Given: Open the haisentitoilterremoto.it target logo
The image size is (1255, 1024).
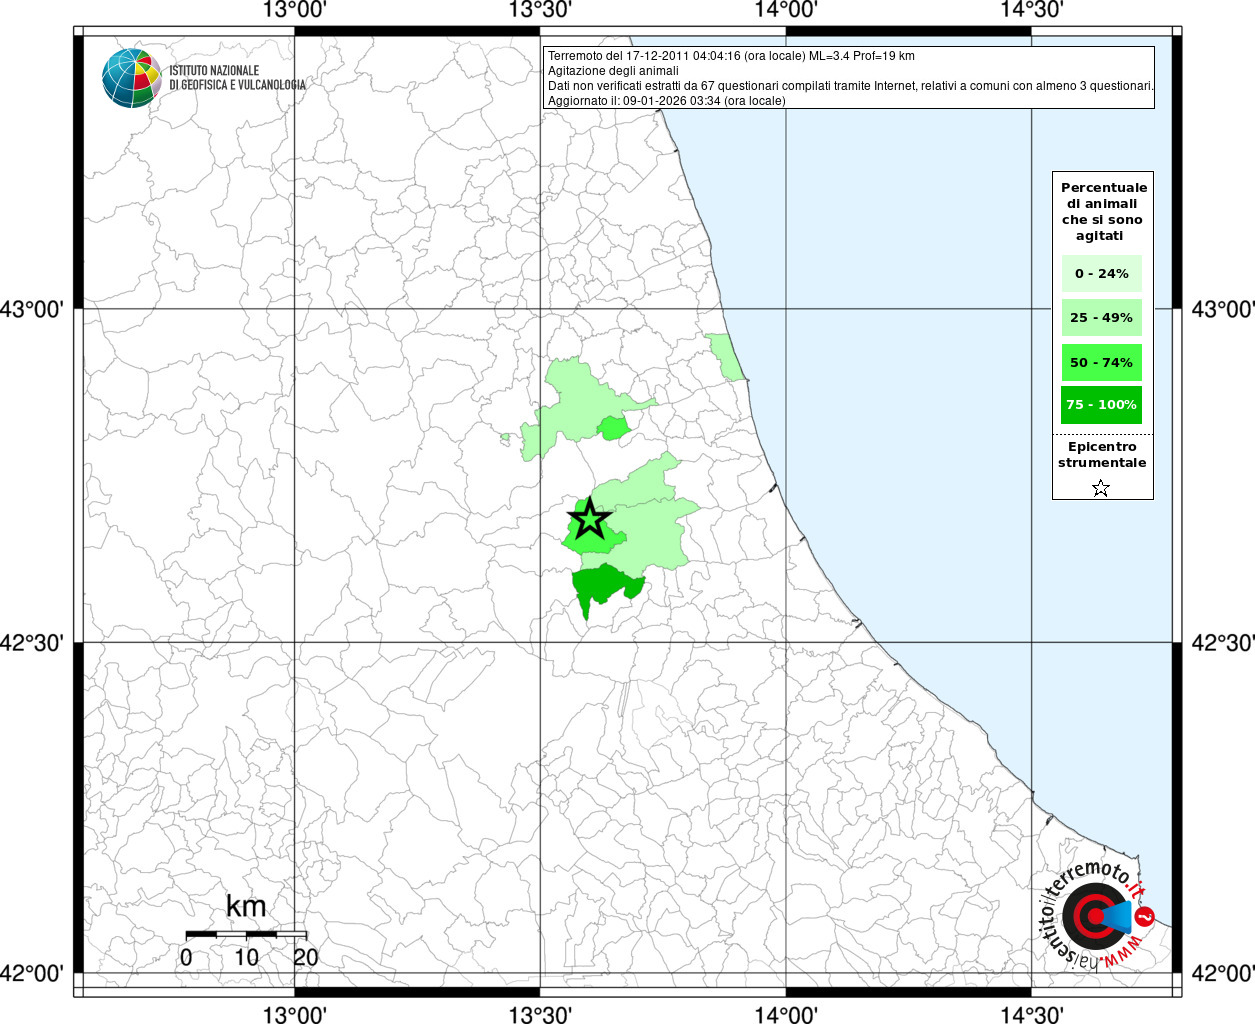Looking at the screenshot, I should (1093, 916).
